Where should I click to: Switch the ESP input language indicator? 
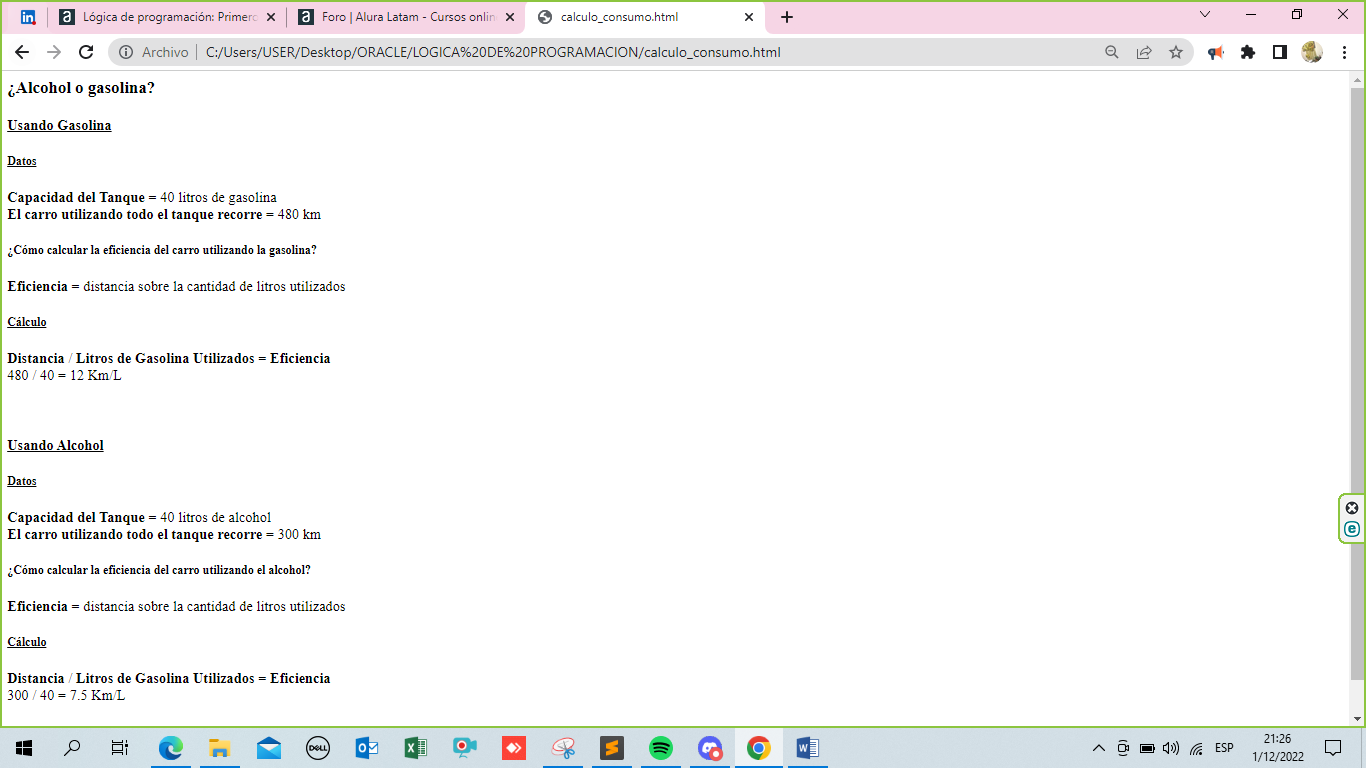1224,748
